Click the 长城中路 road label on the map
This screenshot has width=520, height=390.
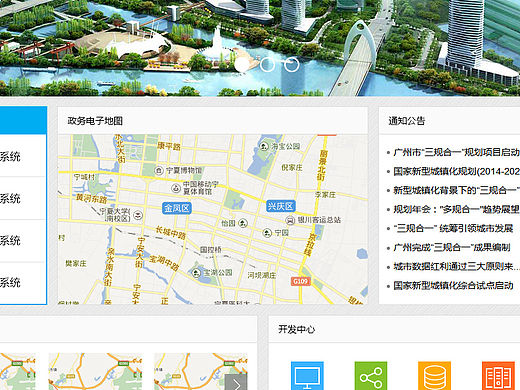tap(170, 233)
